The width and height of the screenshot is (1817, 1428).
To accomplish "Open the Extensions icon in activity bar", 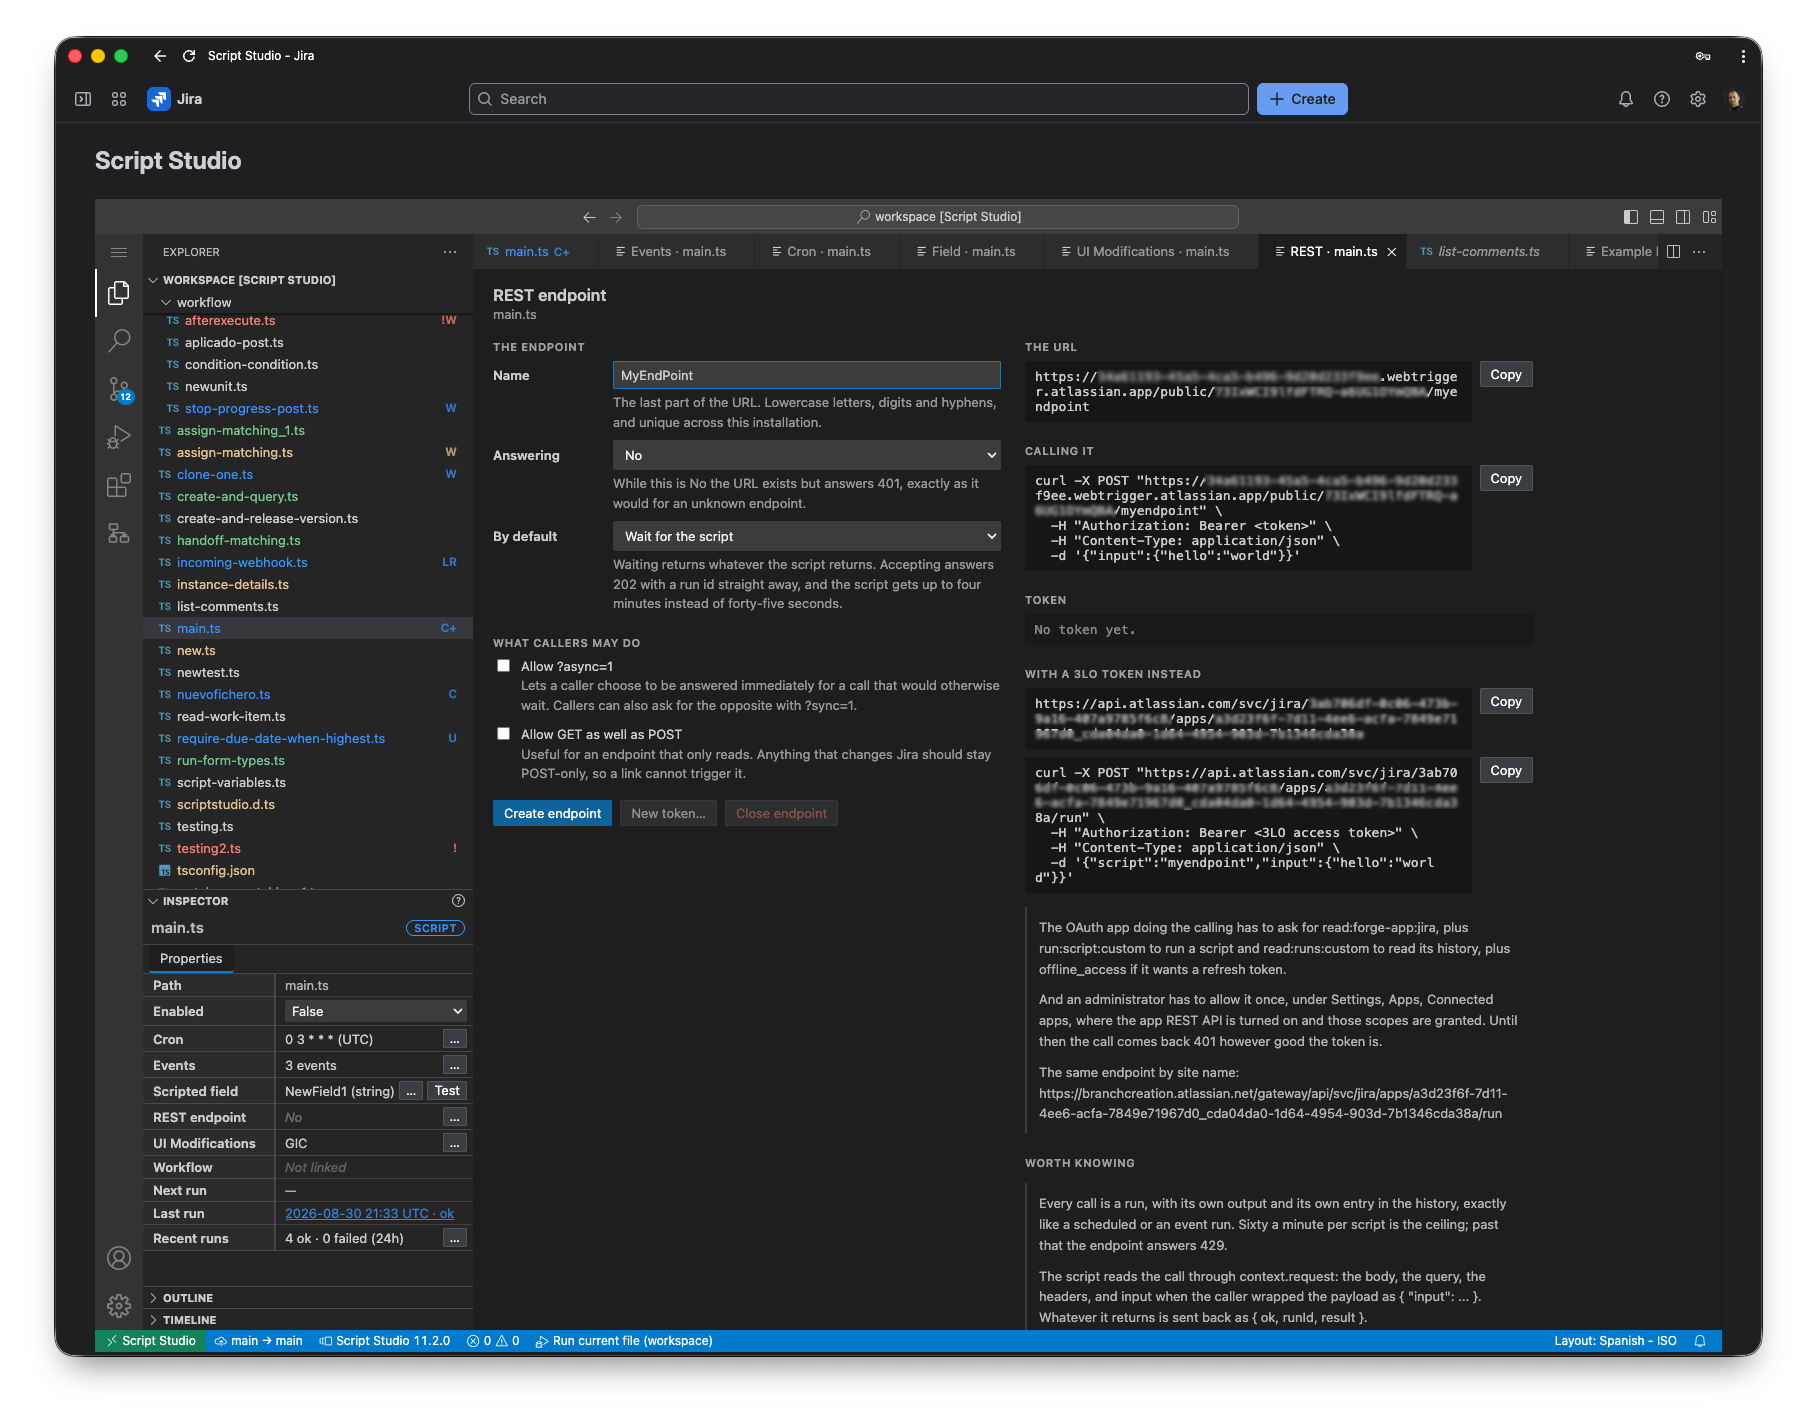I will [x=119, y=485].
